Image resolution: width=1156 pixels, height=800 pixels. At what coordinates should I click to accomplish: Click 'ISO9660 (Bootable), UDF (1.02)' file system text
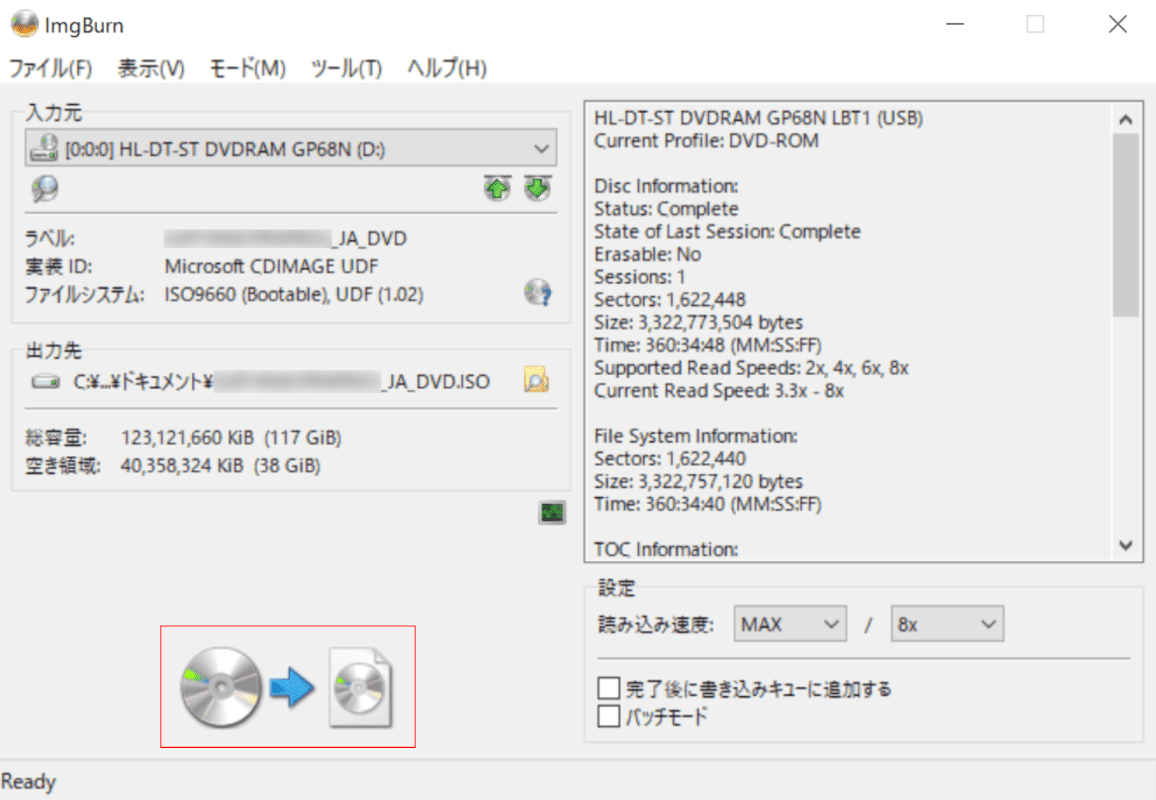tap(293, 294)
